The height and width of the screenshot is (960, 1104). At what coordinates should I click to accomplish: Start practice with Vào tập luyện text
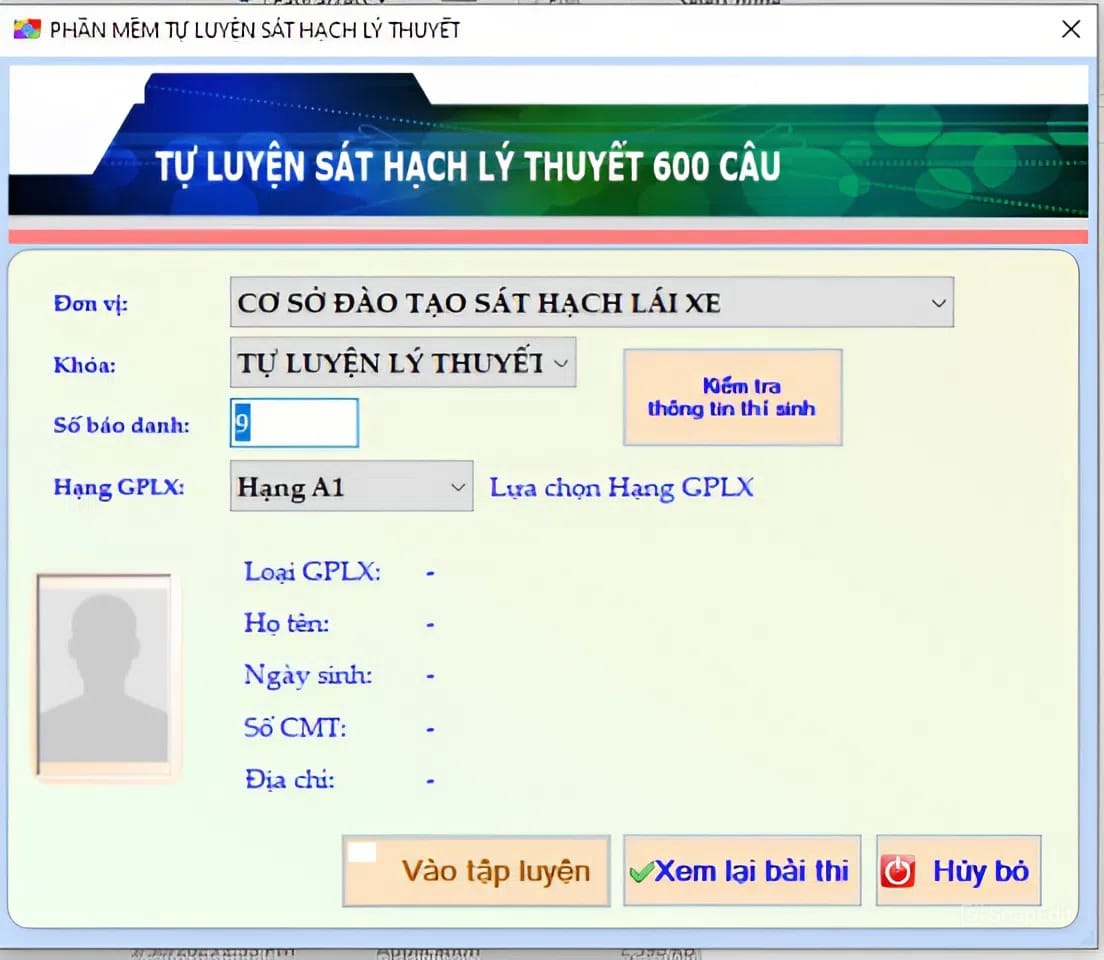pos(496,871)
